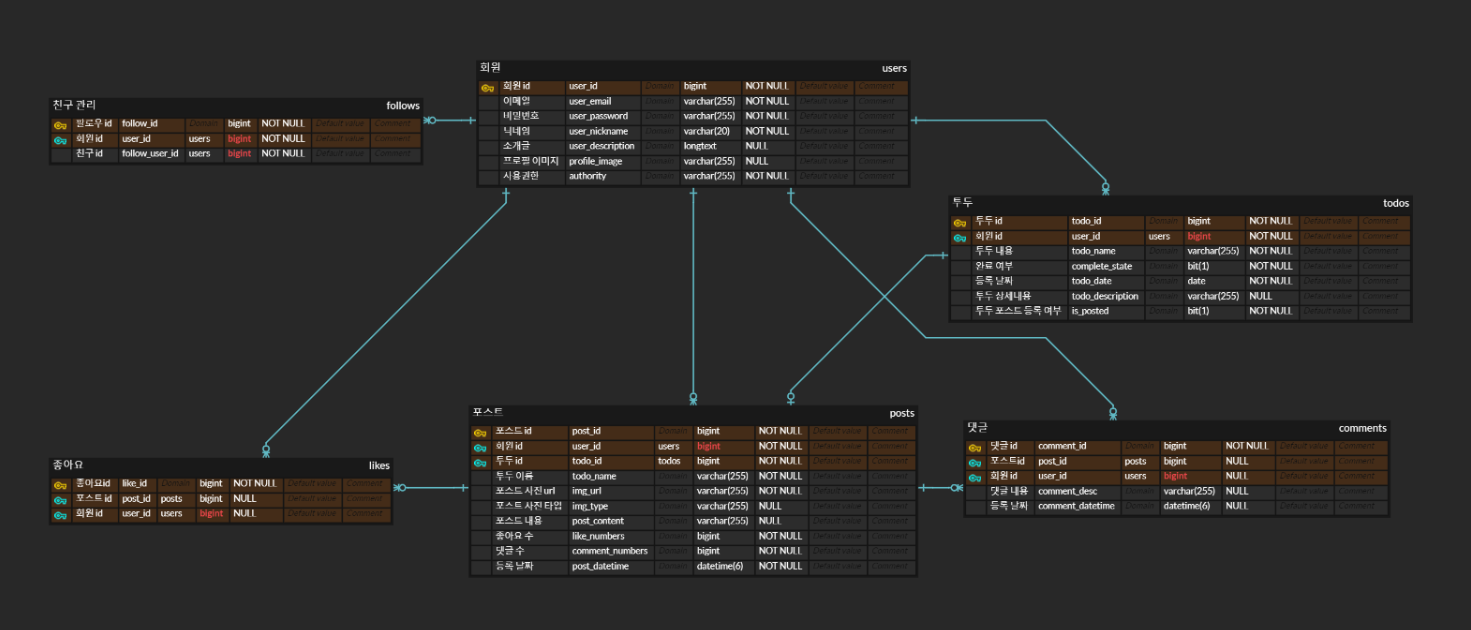Click the 'follows' table name header
This screenshot has height=630, width=1471.
[x=403, y=105]
